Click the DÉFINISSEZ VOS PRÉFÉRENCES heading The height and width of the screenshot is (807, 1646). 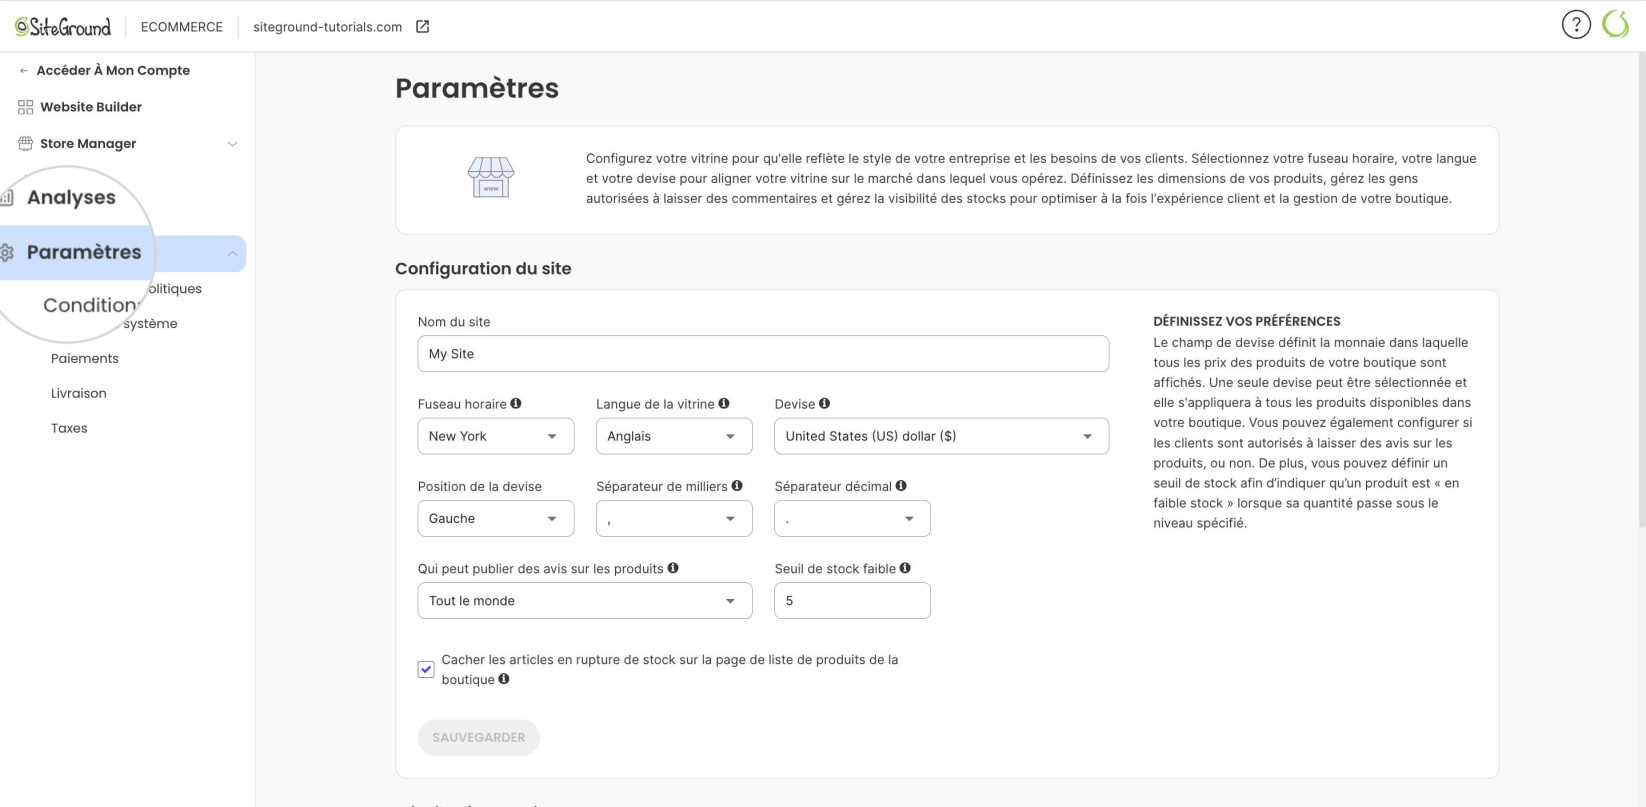click(x=1247, y=321)
